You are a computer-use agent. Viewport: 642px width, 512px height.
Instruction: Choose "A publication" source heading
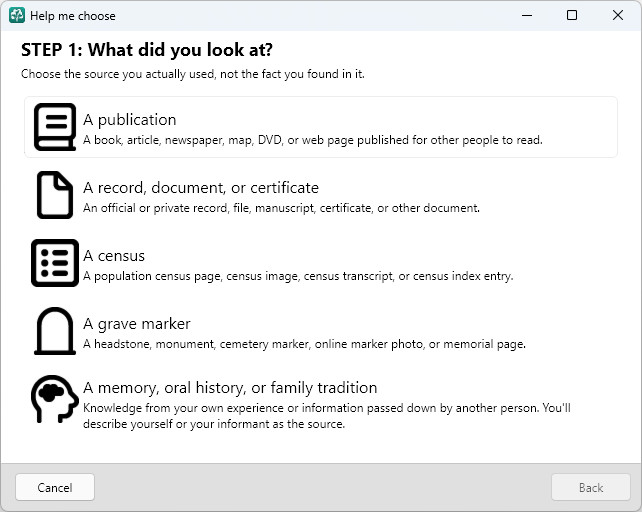(x=130, y=120)
